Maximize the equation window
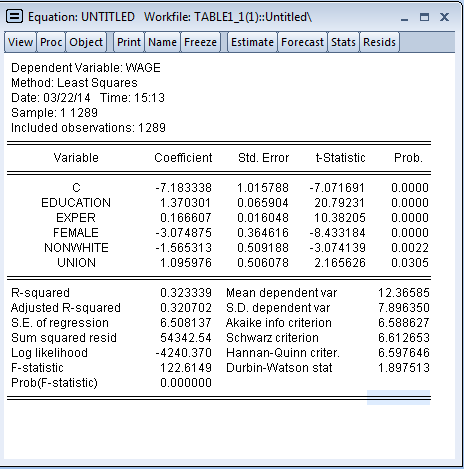 tap(424, 17)
